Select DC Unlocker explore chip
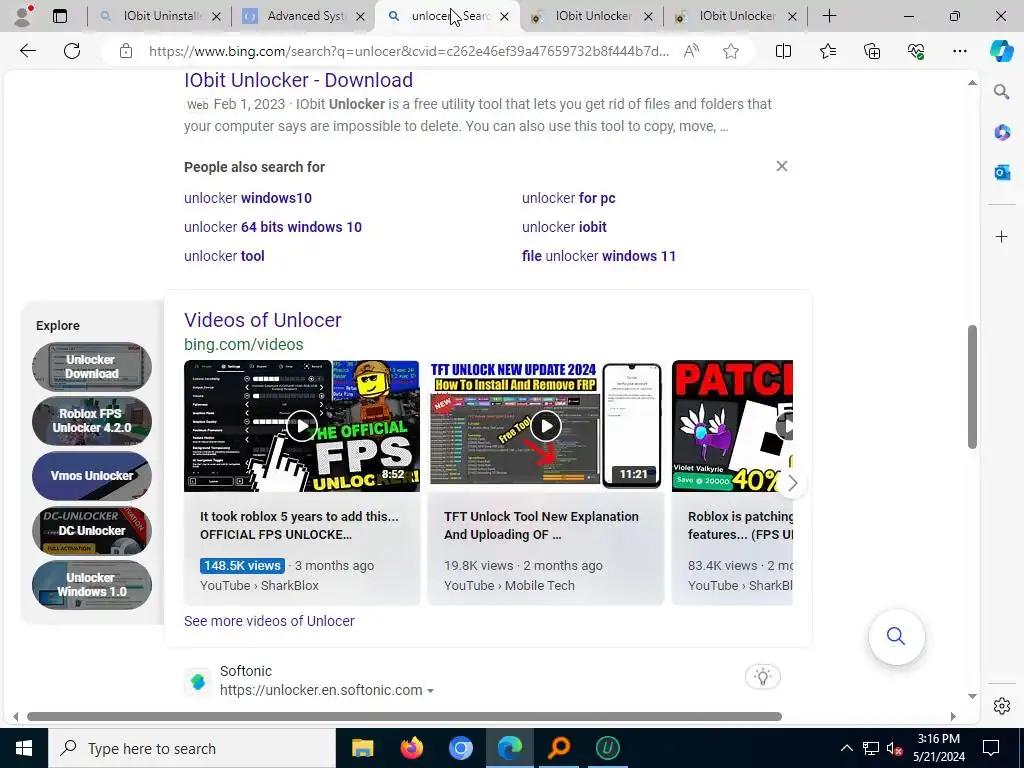This screenshot has width=1024, height=768. coord(91,530)
